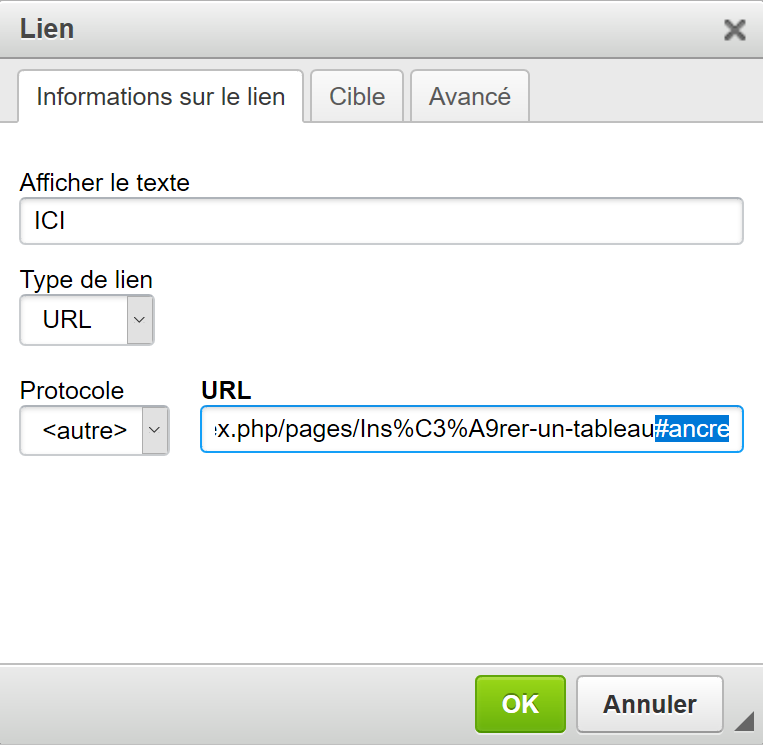Image resolution: width=763 pixels, height=745 pixels.
Task: Click the 'Protocole' label
Action: [72, 390]
